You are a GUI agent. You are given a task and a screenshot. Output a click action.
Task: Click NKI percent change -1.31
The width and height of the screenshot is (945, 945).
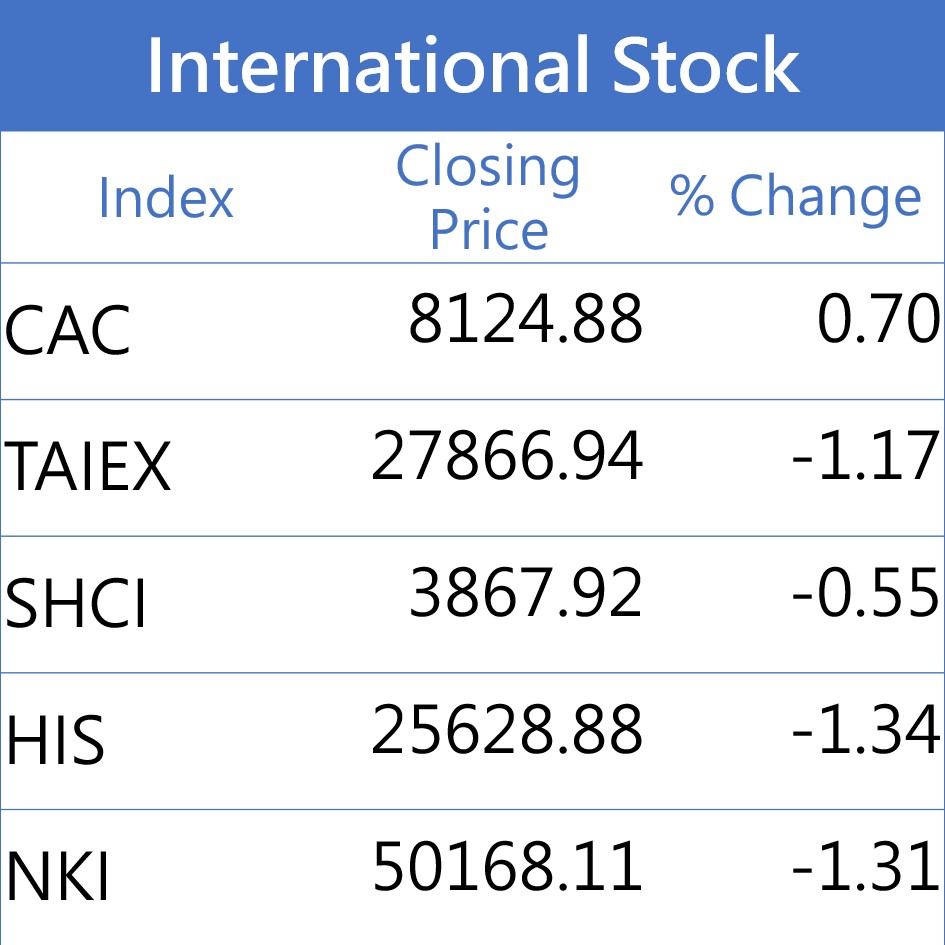(865, 868)
